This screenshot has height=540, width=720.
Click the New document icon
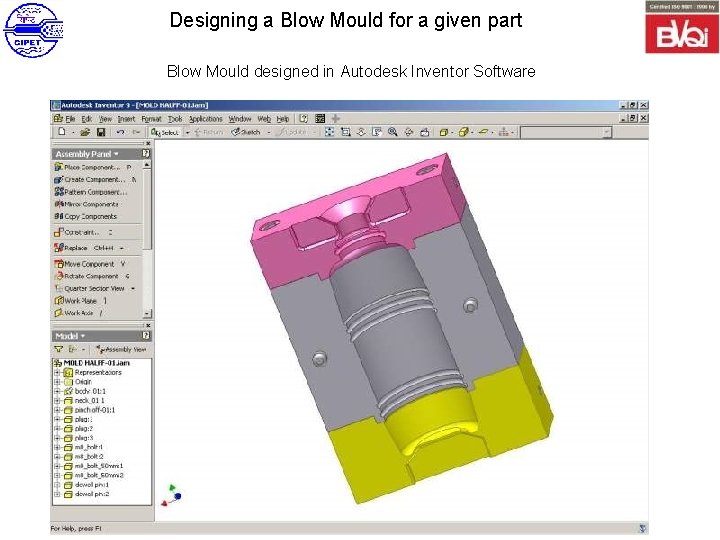(x=62, y=132)
